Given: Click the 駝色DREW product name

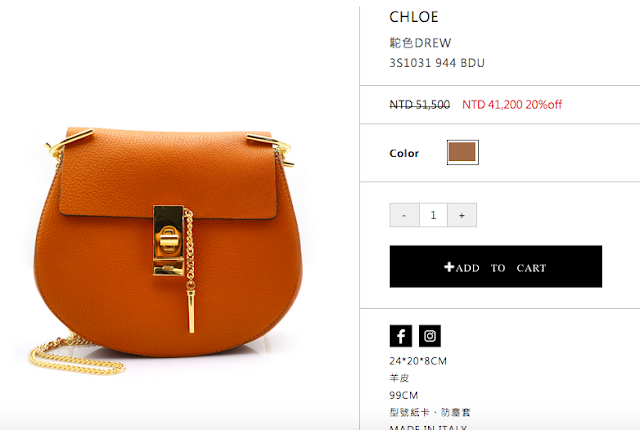Looking at the screenshot, I should (x=420, y=43).
